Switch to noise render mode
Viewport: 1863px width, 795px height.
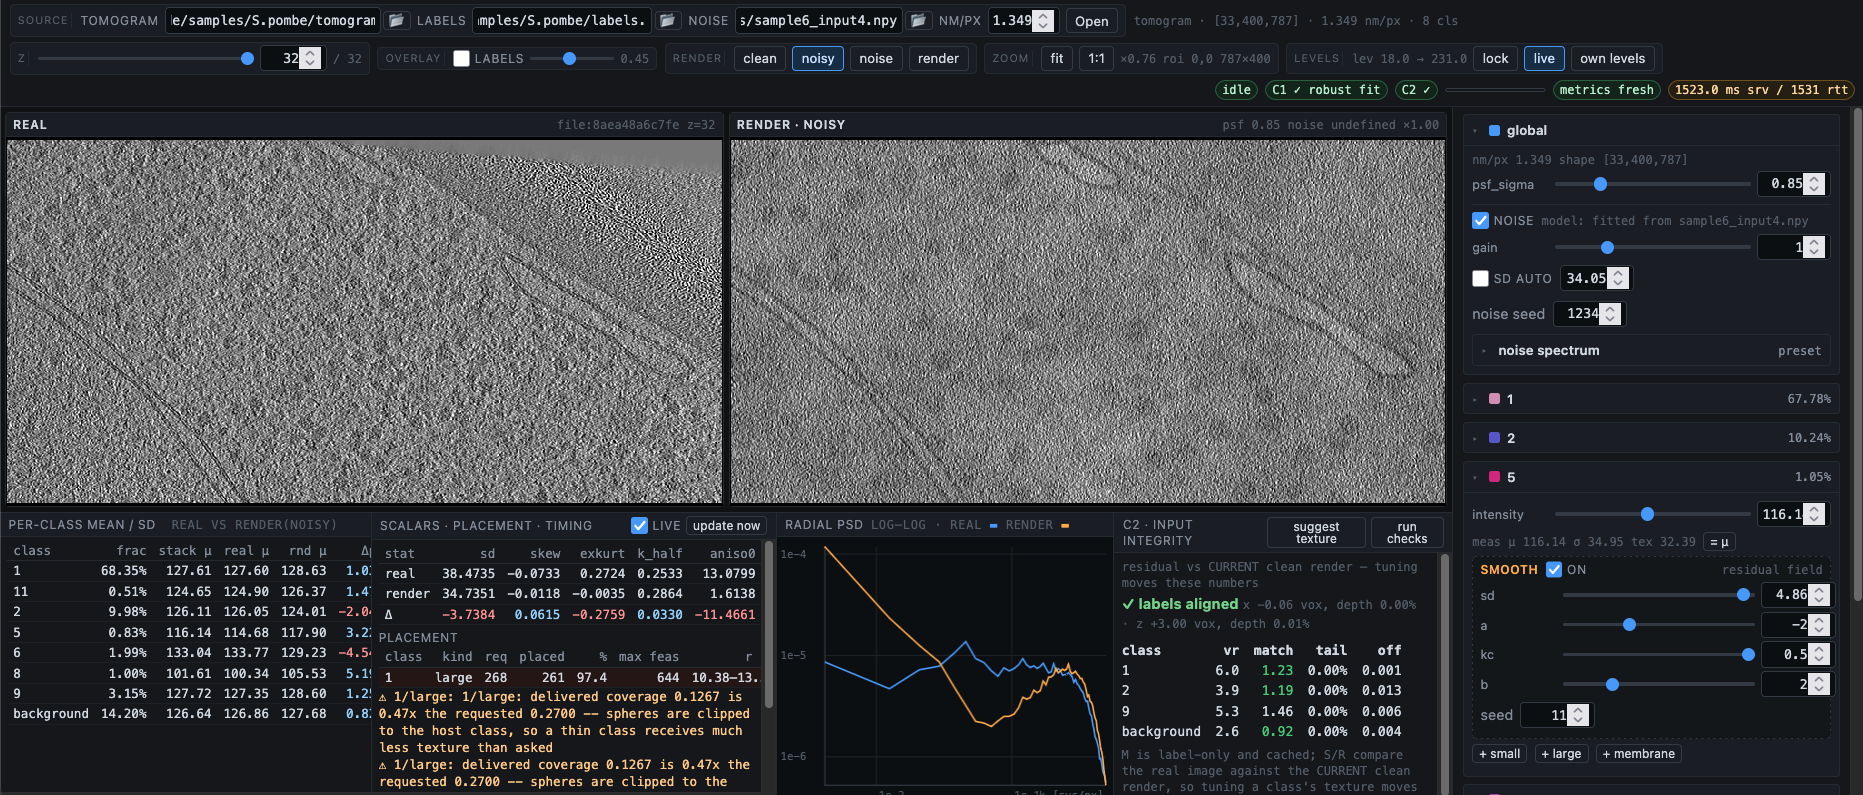click(x=876, y=58)
